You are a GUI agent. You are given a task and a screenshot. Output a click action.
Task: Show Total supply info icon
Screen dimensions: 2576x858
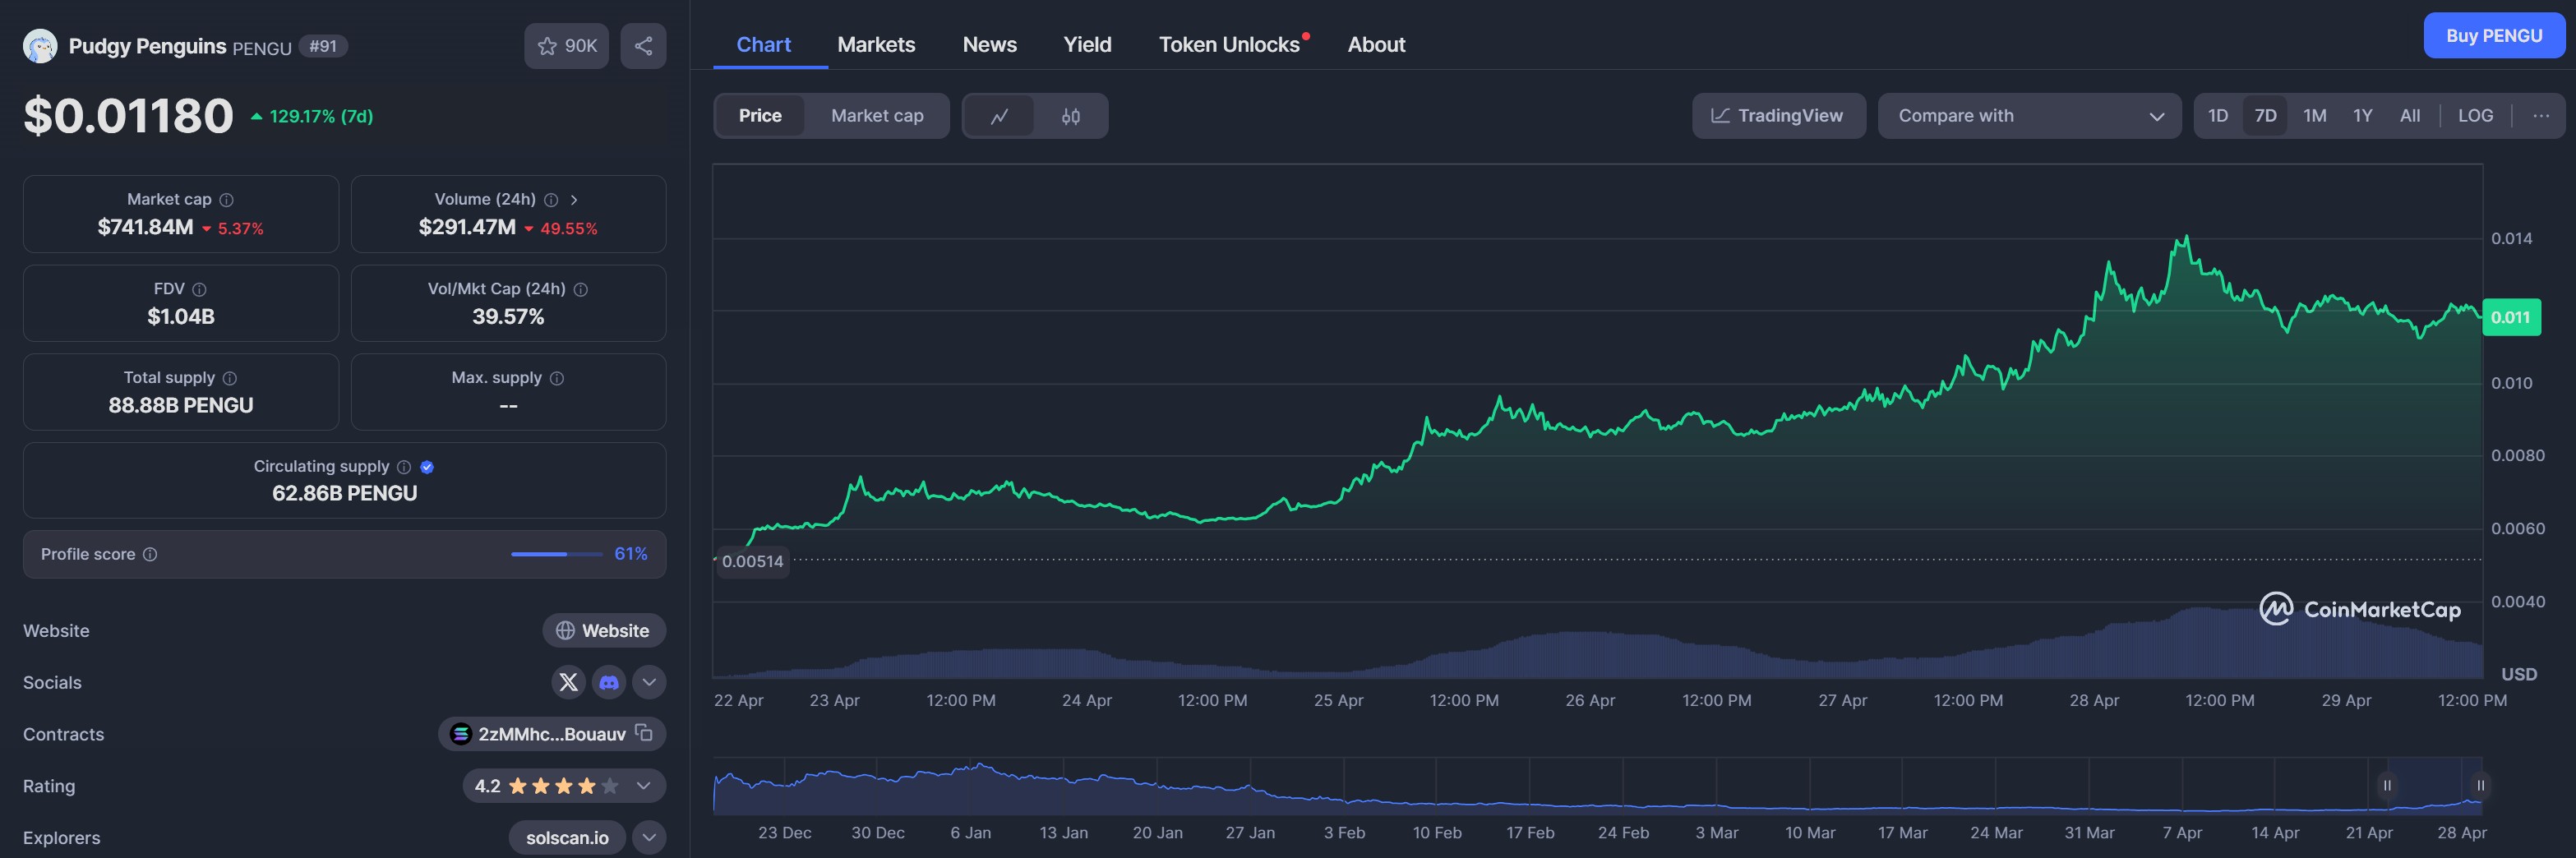tap(230, 378)
